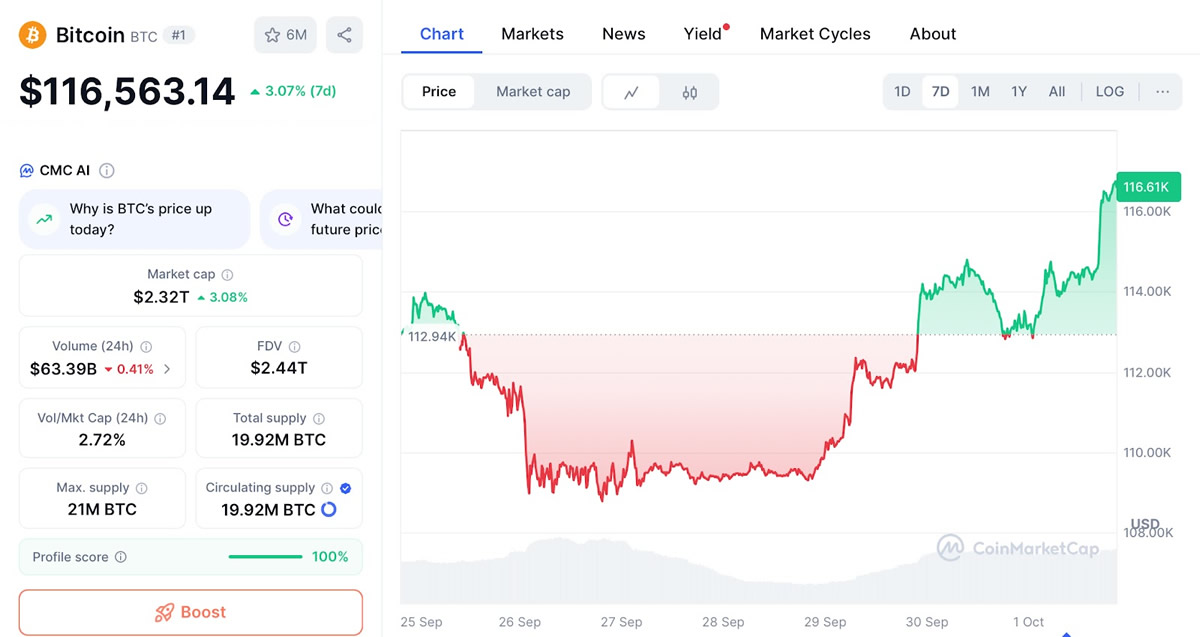Ask why BTC's price is up today
Image resolution: width=1200 pixels, height=637 pixels.
click(x=133, y=218)
